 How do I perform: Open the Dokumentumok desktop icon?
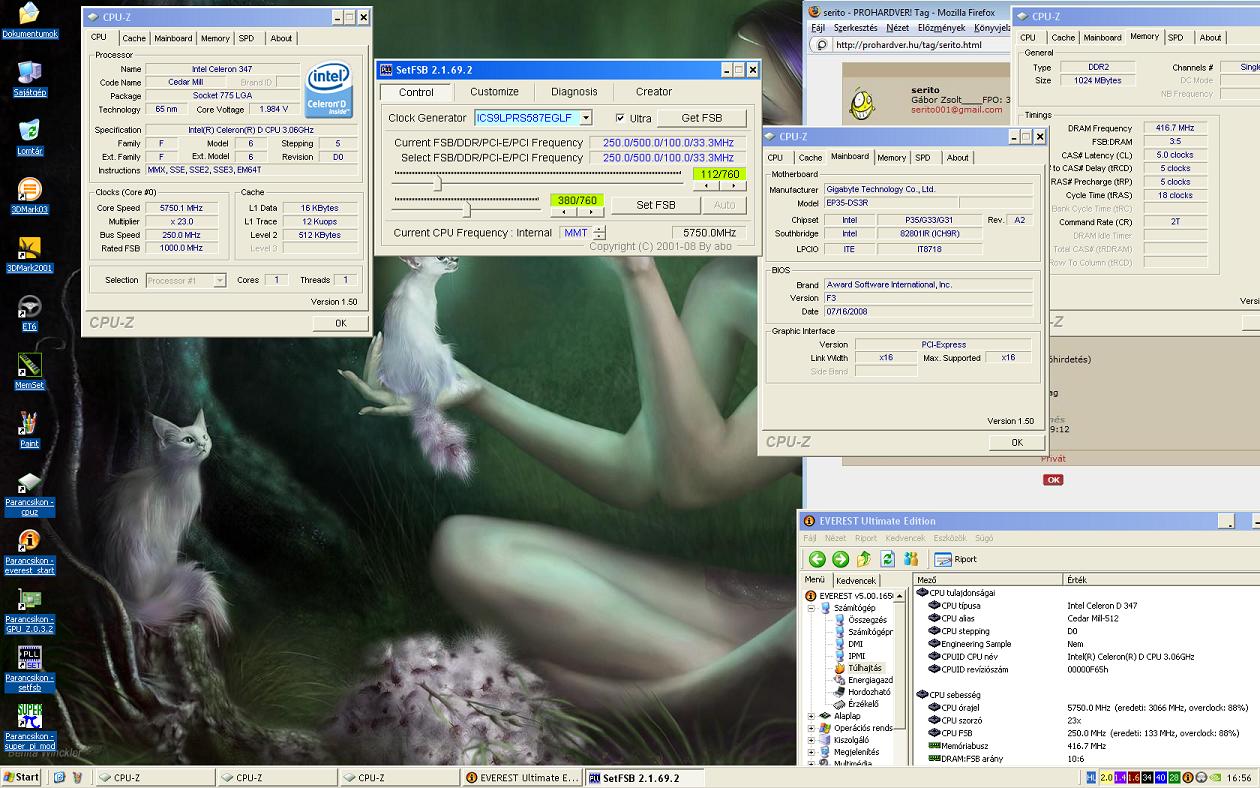tap(29, 20)
